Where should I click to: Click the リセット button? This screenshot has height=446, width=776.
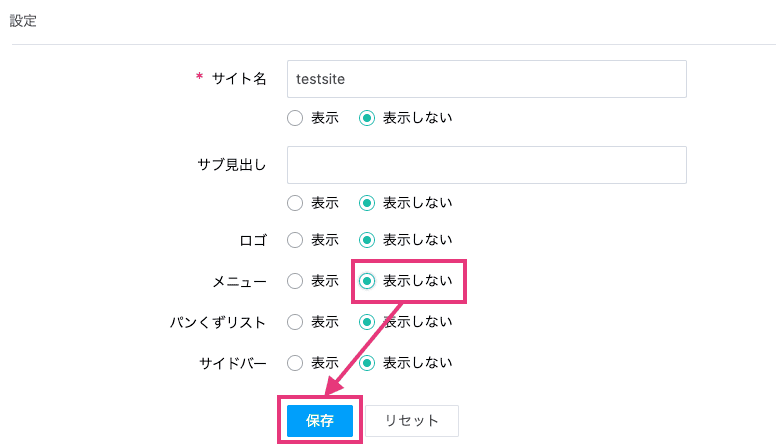[412, 421]
